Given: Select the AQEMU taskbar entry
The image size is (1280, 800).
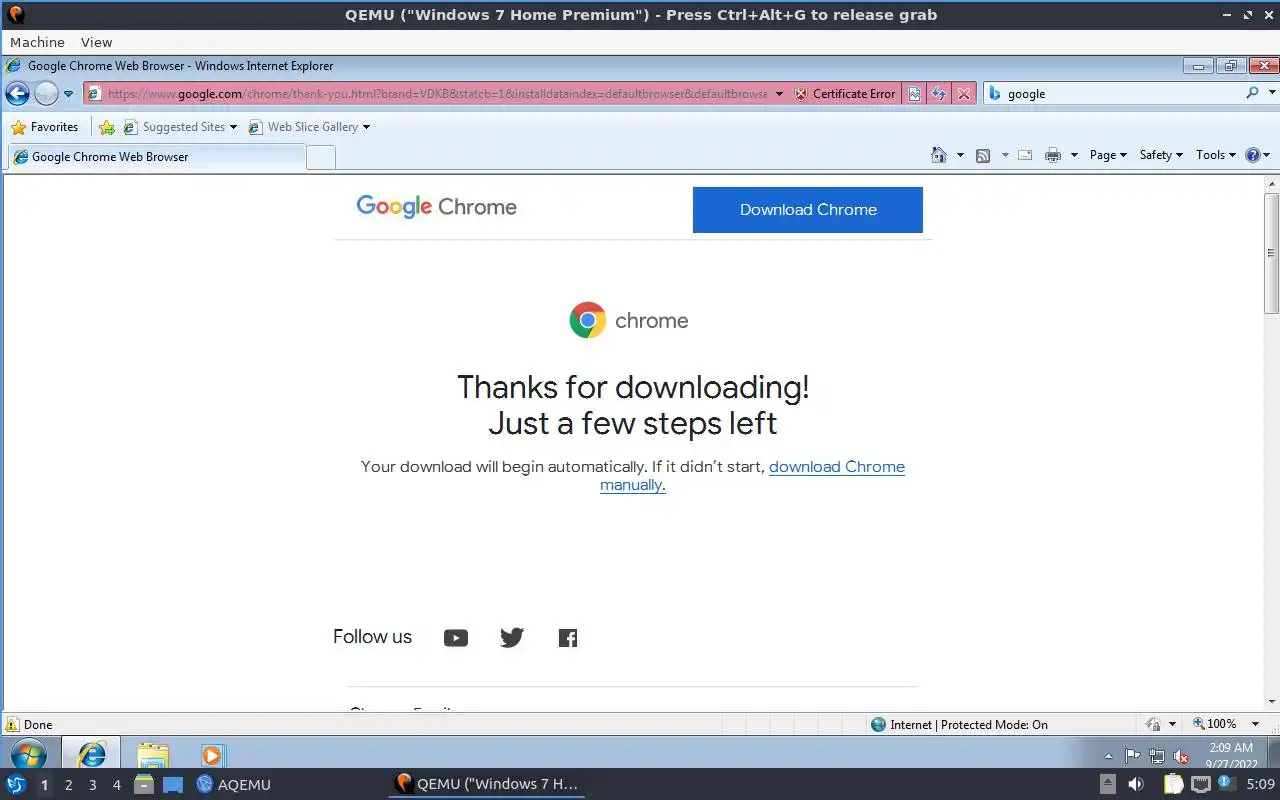Looking at the screenshot, I should (233, 785).
